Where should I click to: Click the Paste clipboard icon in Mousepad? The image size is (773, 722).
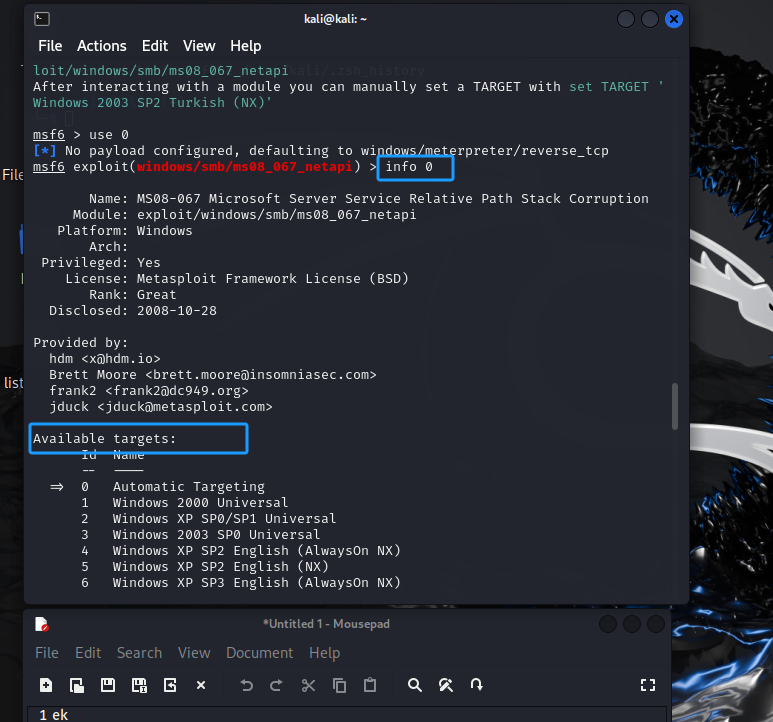pos(370,685)
